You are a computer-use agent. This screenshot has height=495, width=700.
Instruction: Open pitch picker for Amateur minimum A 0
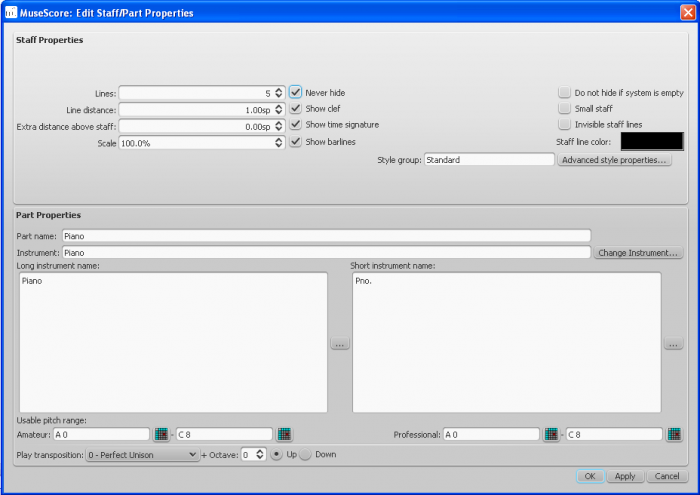click(161, 434)
